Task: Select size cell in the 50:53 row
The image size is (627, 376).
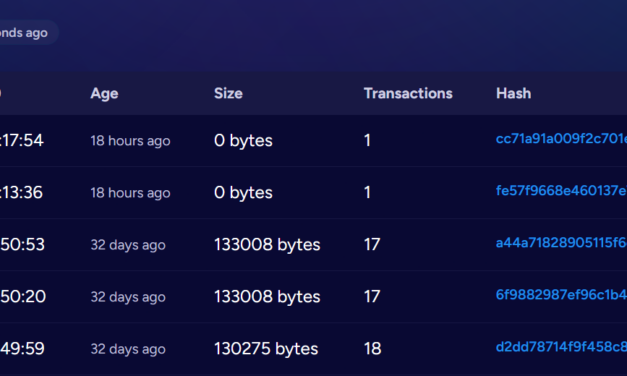Action: [x=267, y=245]
